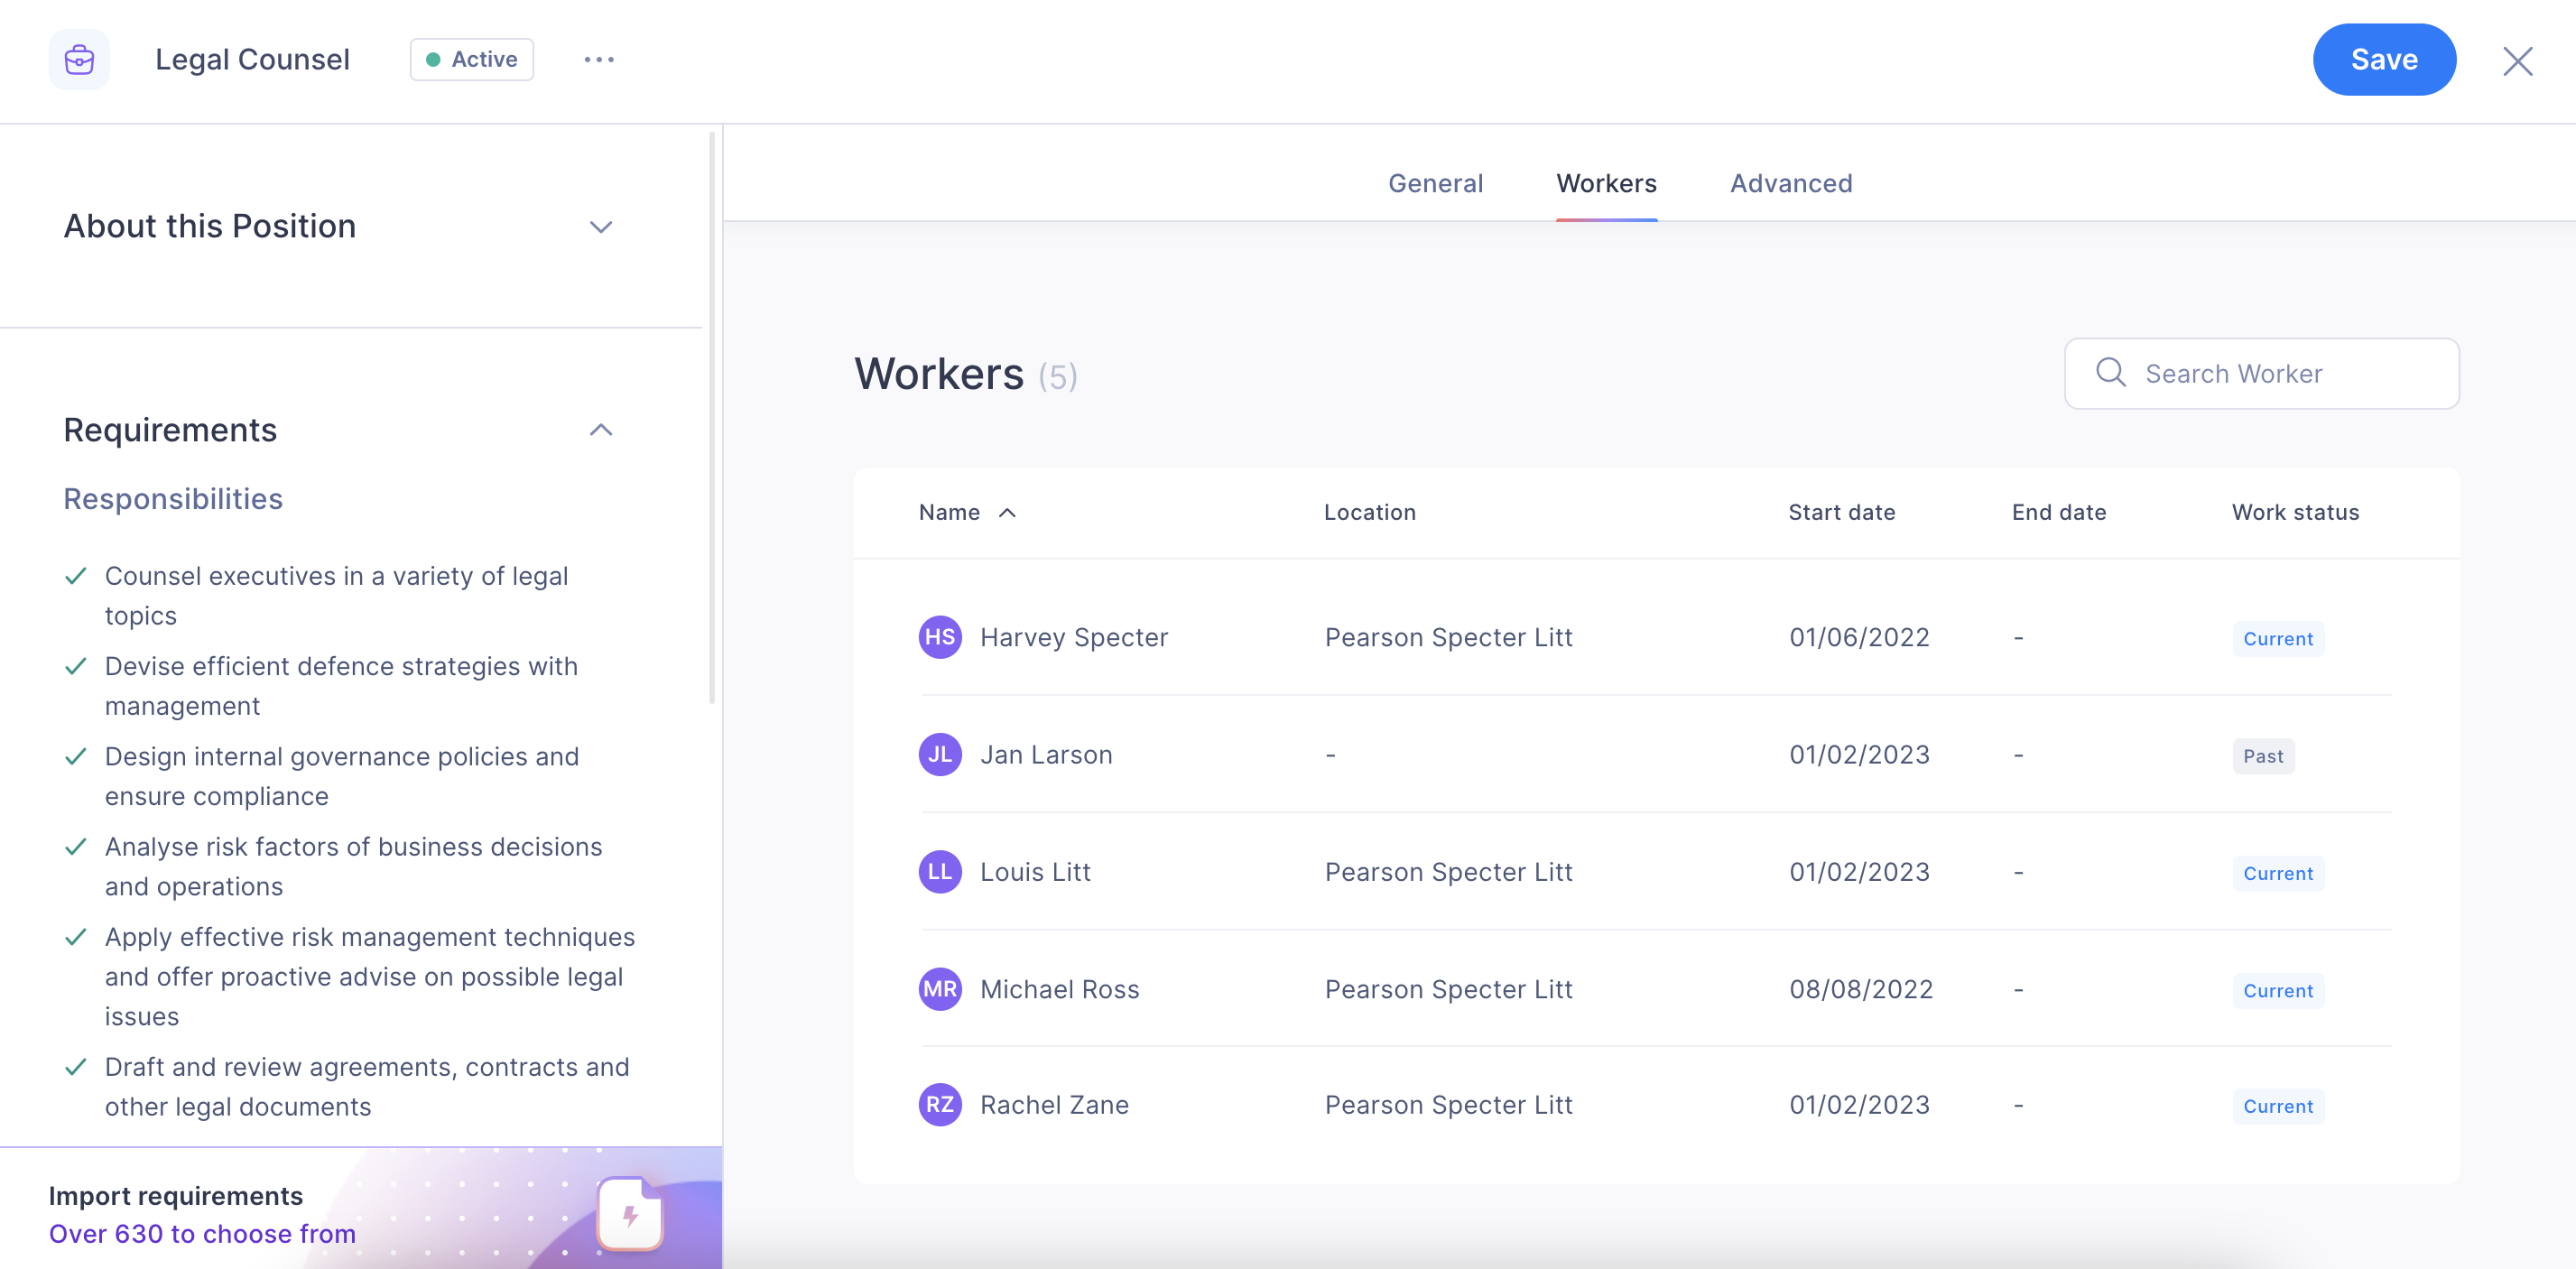Switch to the General tab
The width and height of the screenshot is (2576, 1269).
pyautogui.click(x=1435, y=183)
